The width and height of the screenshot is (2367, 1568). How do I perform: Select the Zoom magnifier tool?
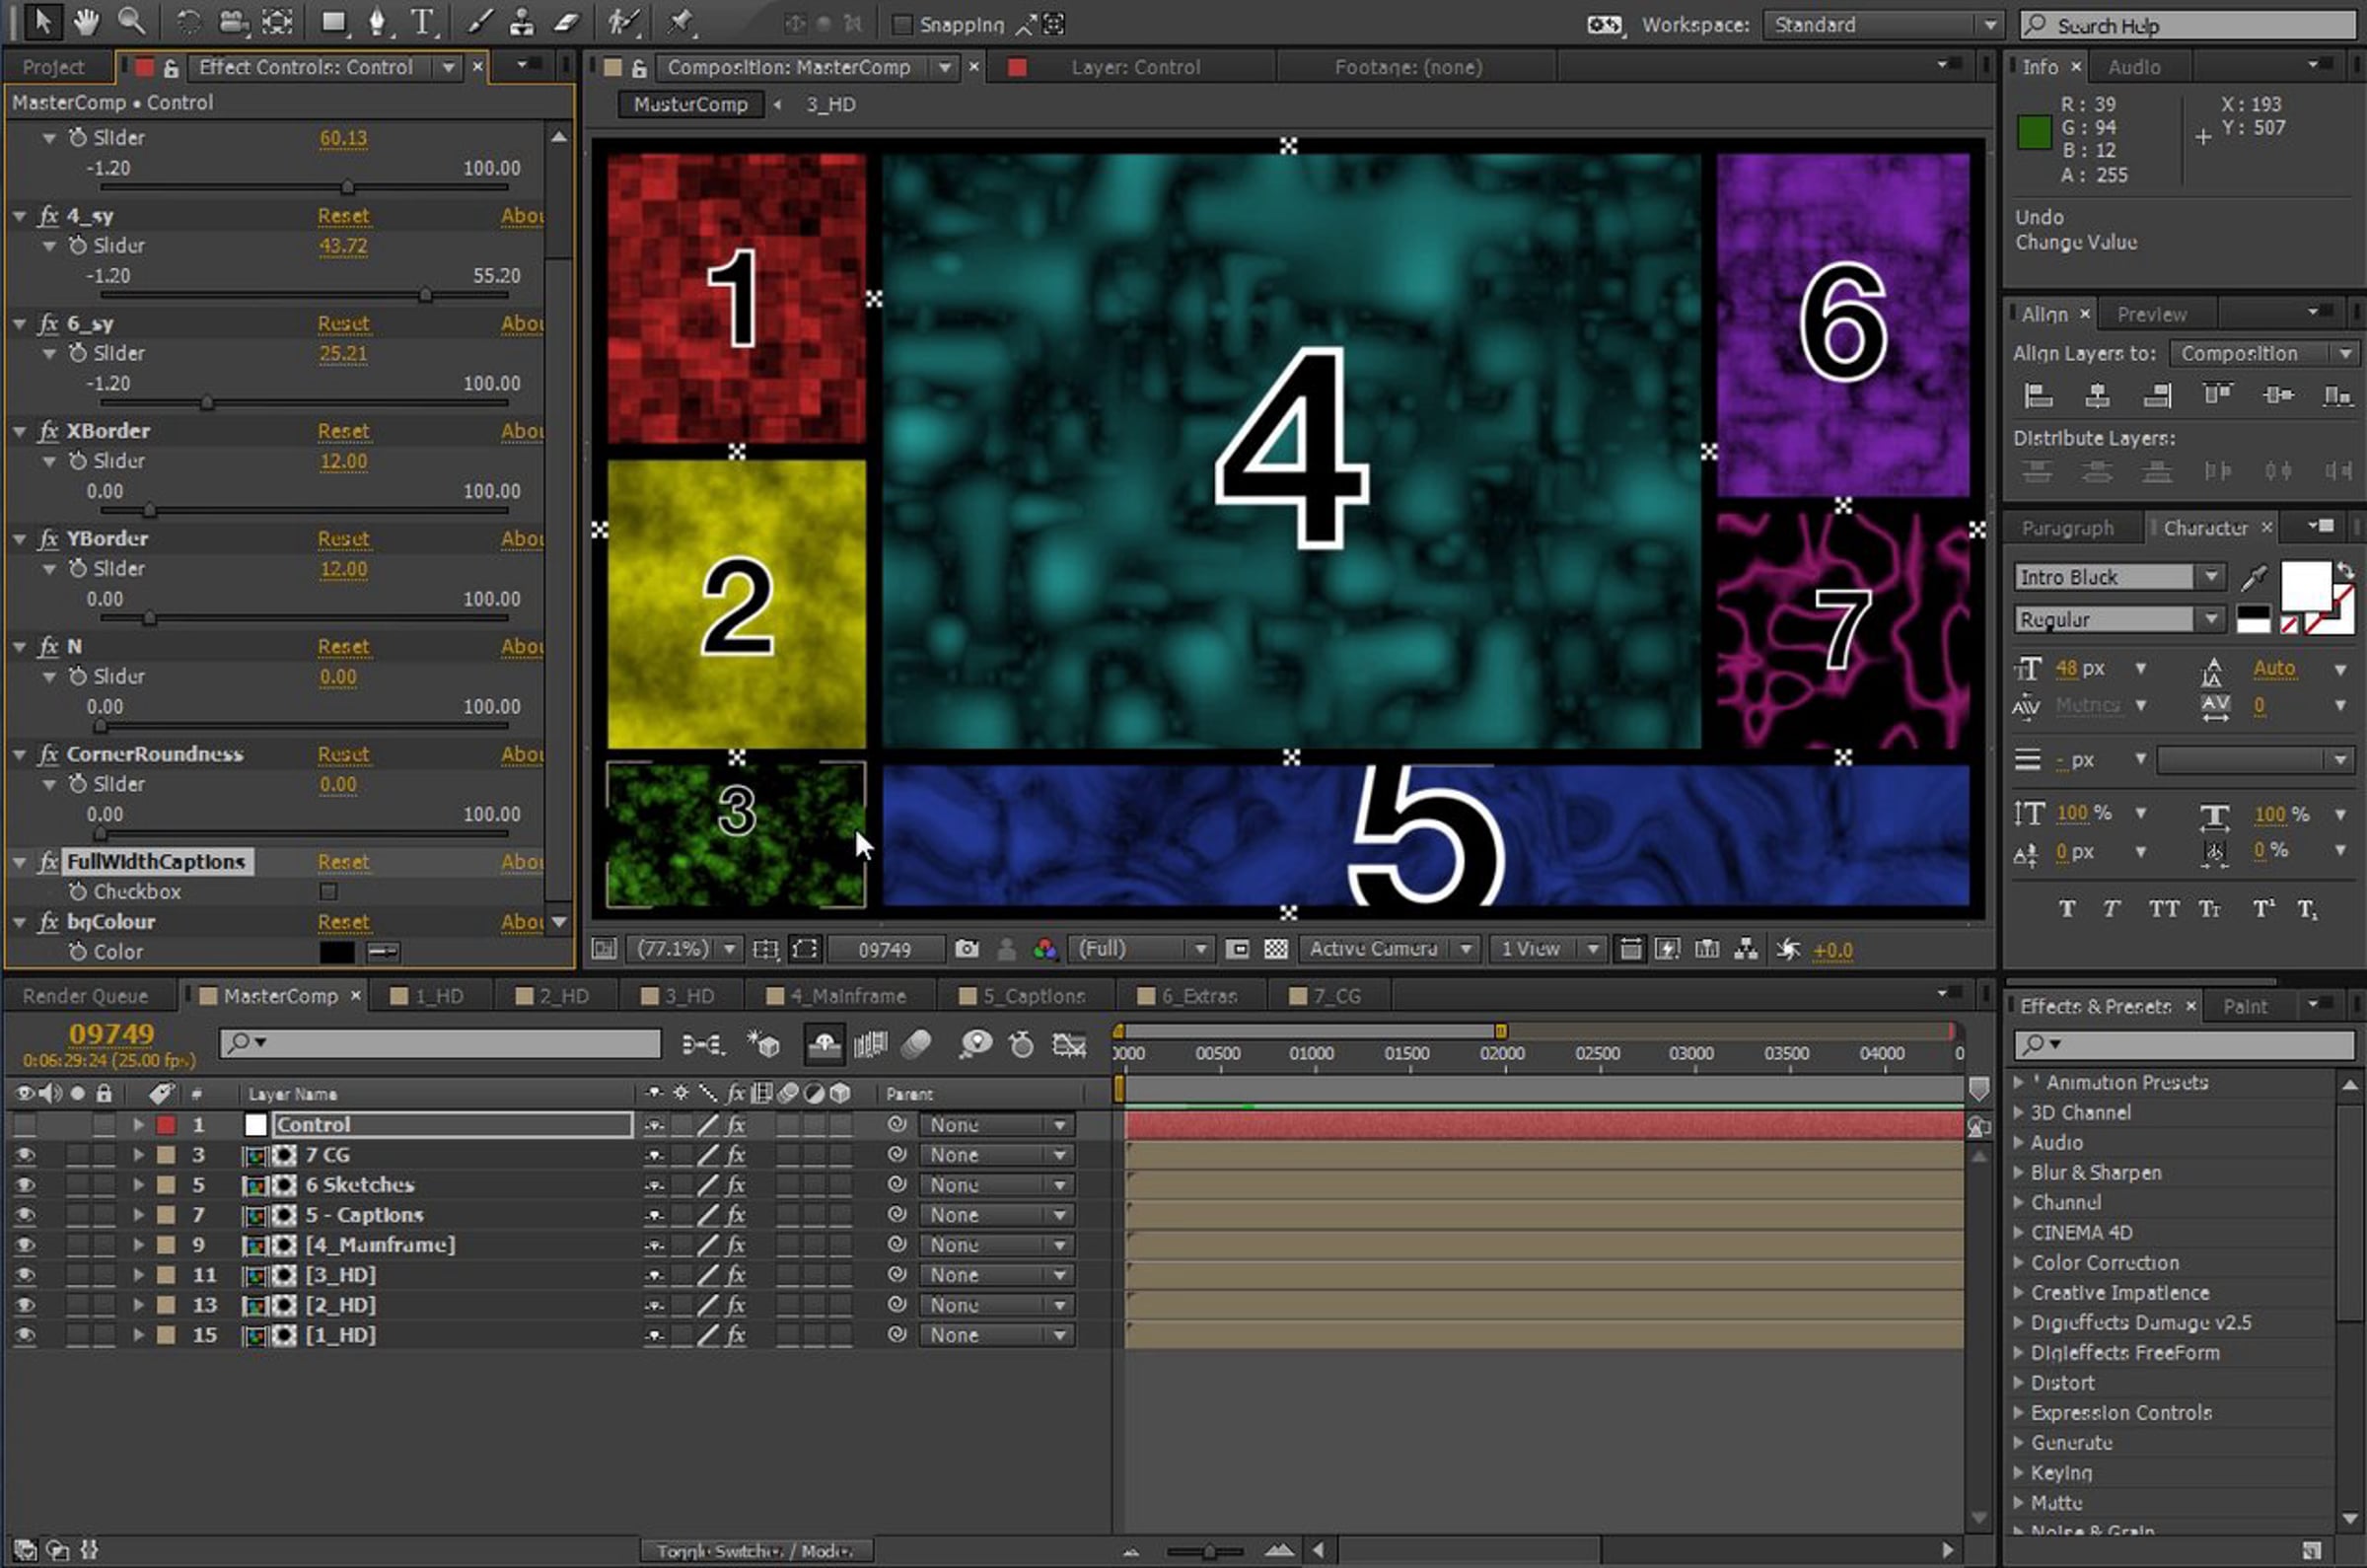tap(131, 21)
